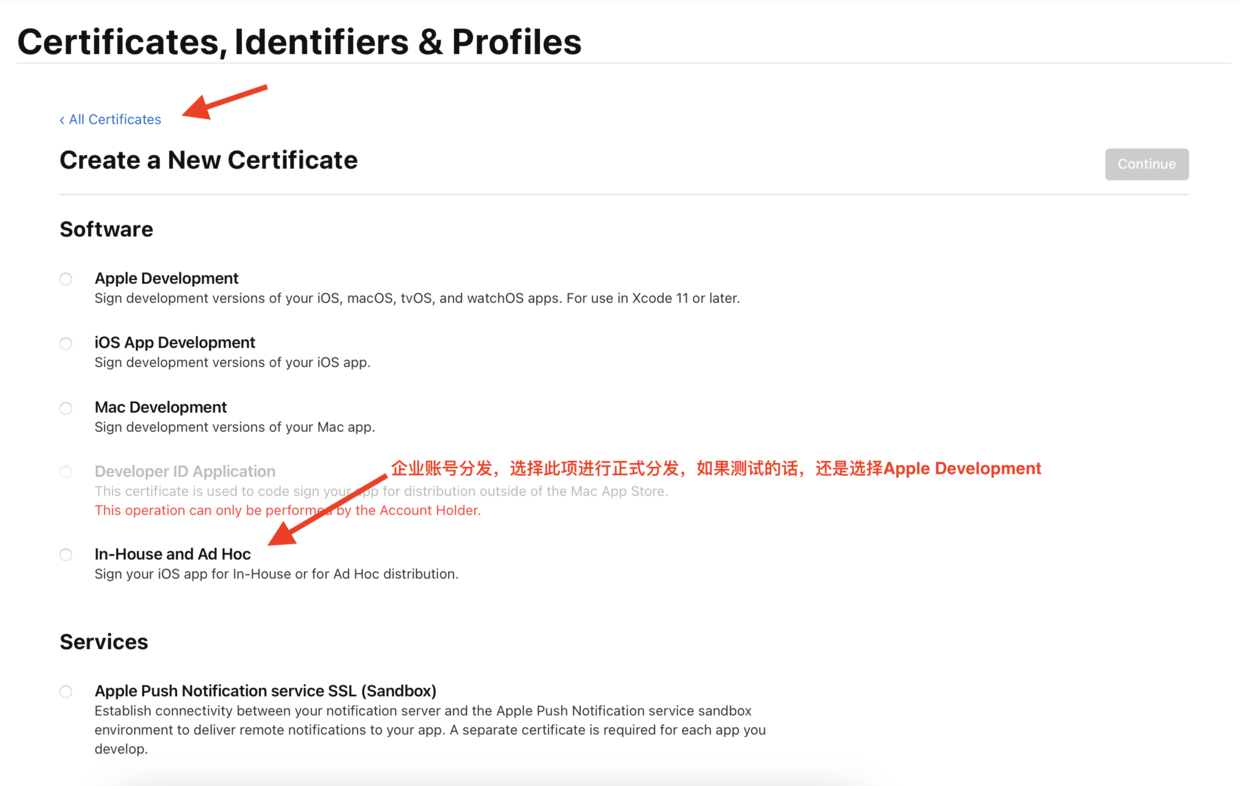Click the disabled Developer ID Application radio
The width and height of the screenshot is (1240, 786).
point(66,472)
